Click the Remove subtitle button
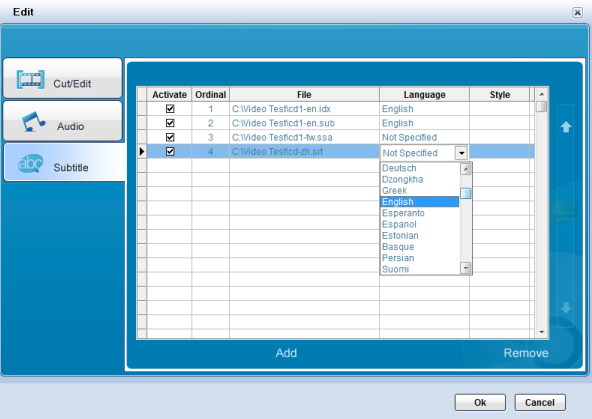Image resolution: width=592 pixels, height=419 pixels. (x=526, y=353)
